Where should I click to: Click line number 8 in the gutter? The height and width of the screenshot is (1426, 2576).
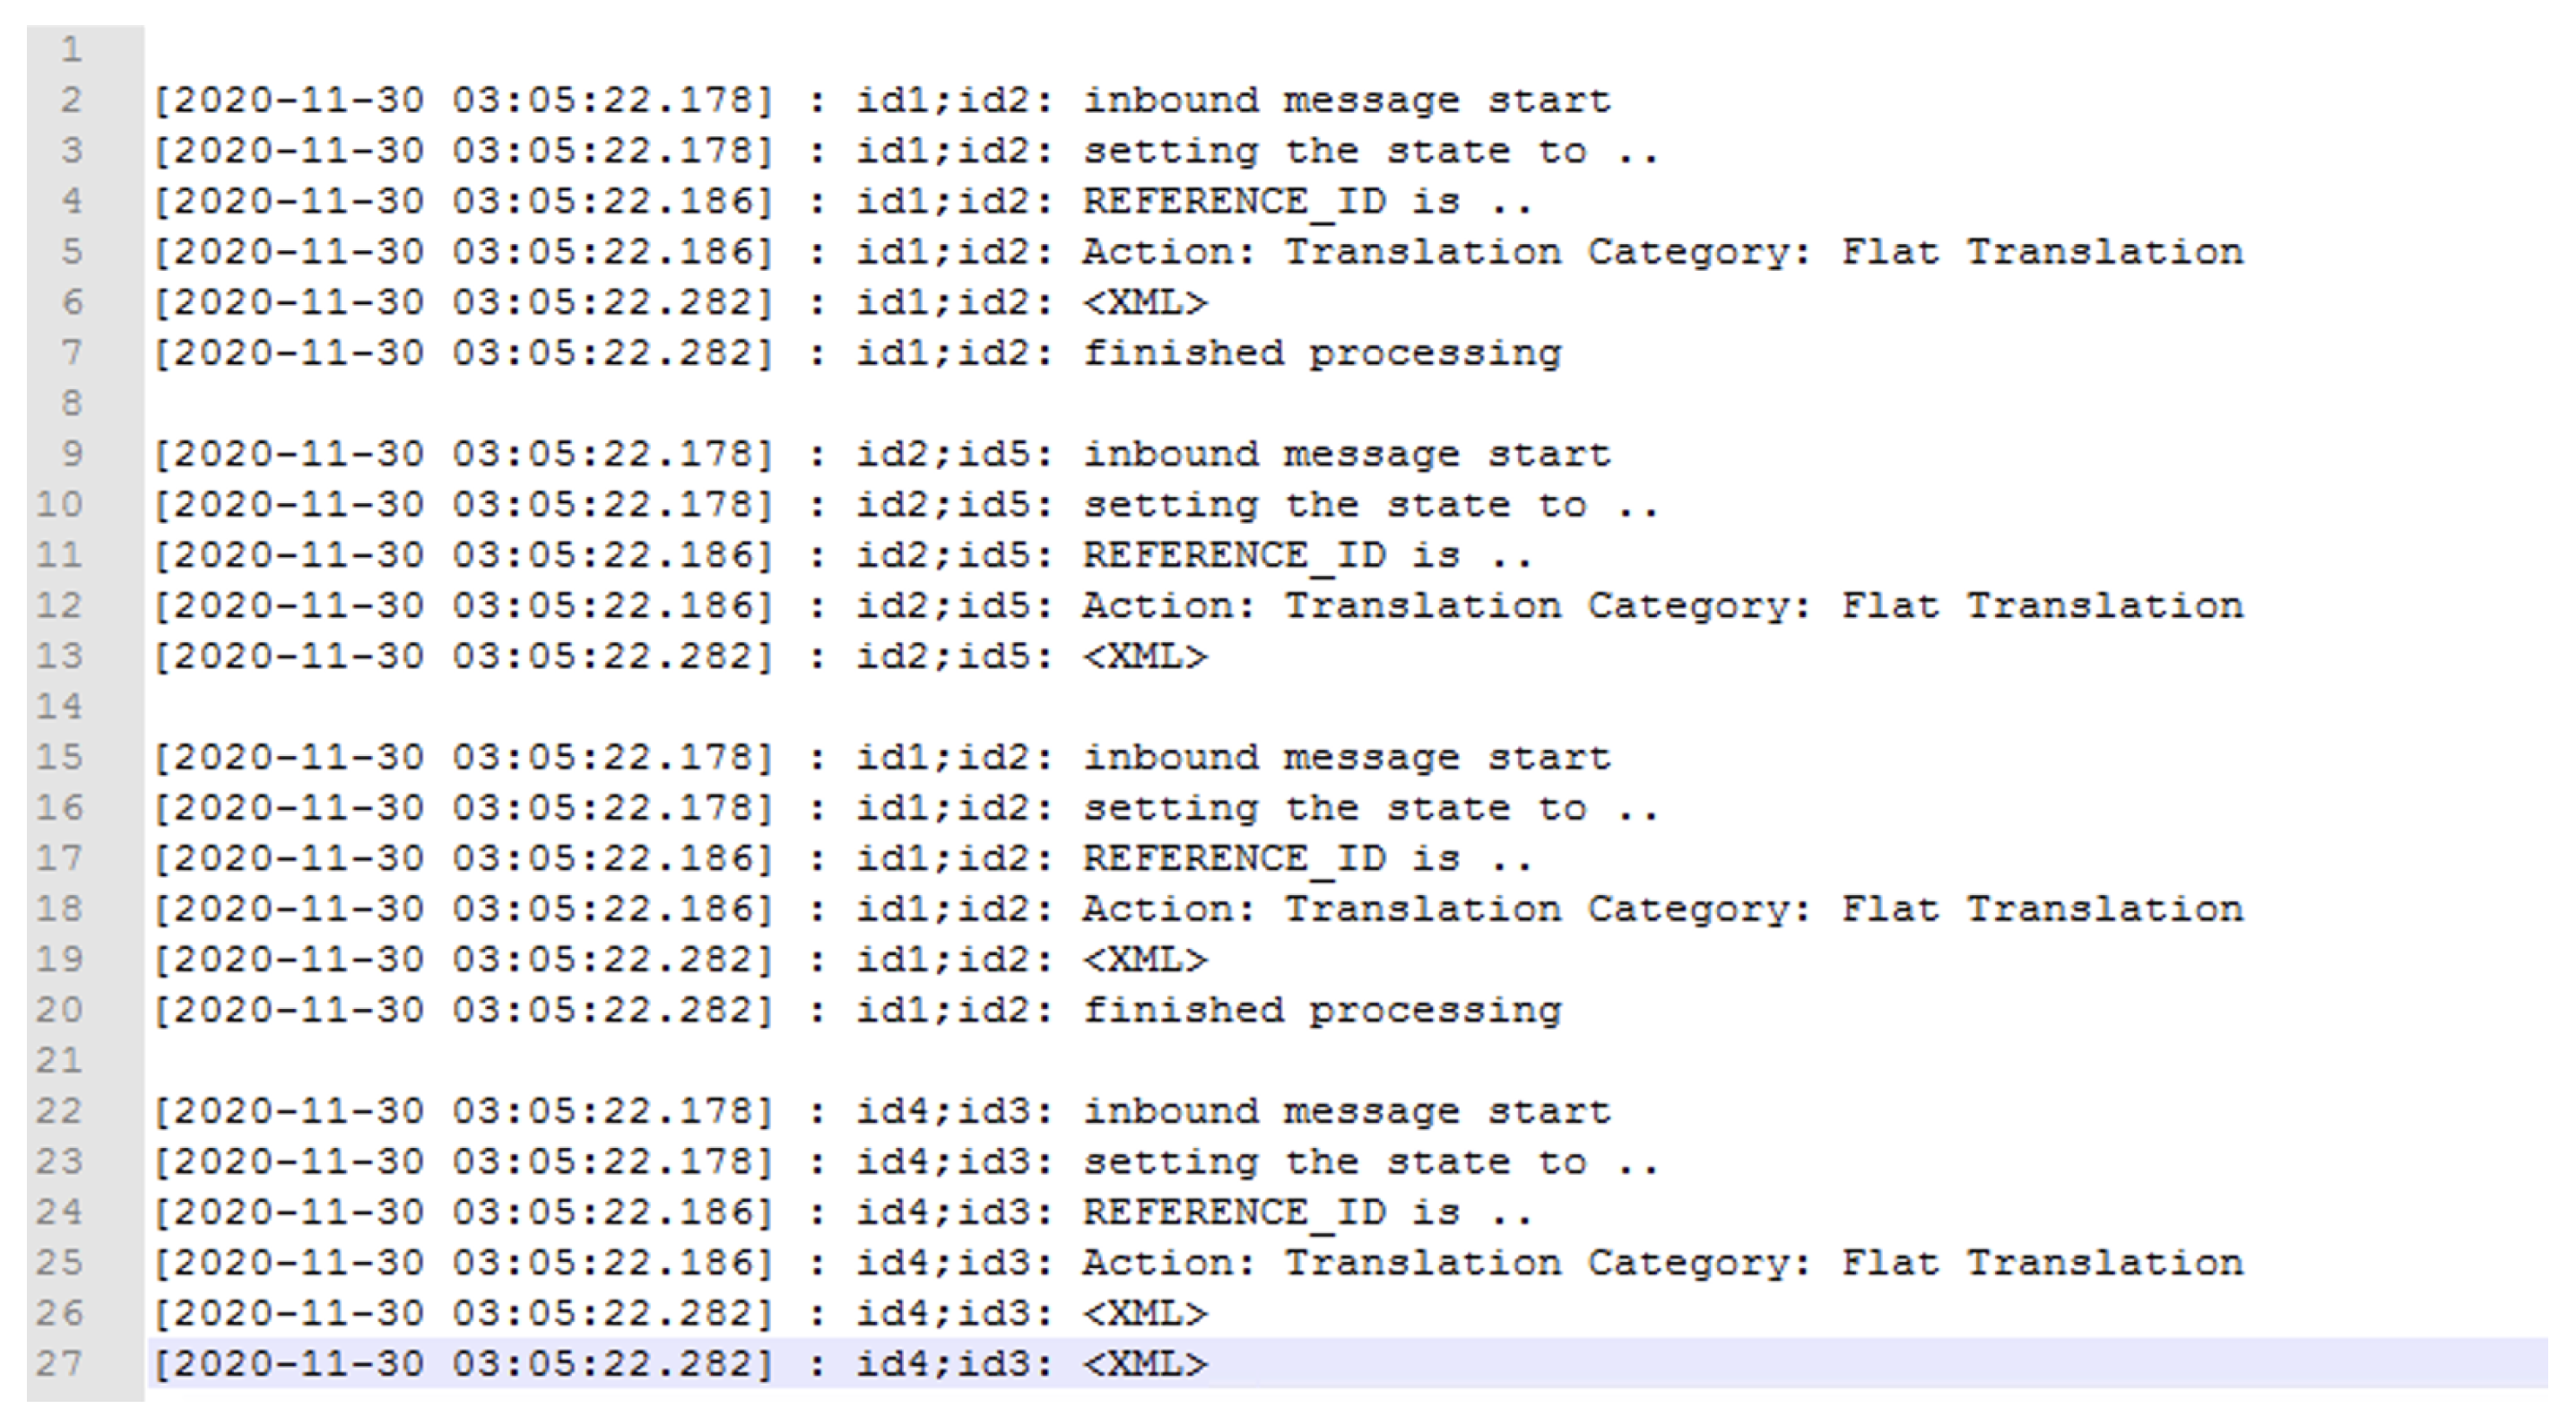70,403
